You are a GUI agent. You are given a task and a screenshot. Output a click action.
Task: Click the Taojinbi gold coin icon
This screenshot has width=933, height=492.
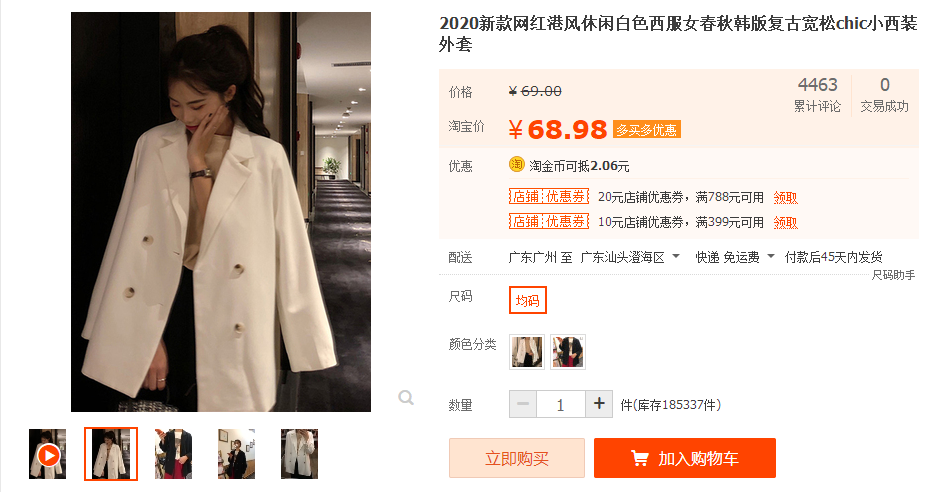(516, 164)
